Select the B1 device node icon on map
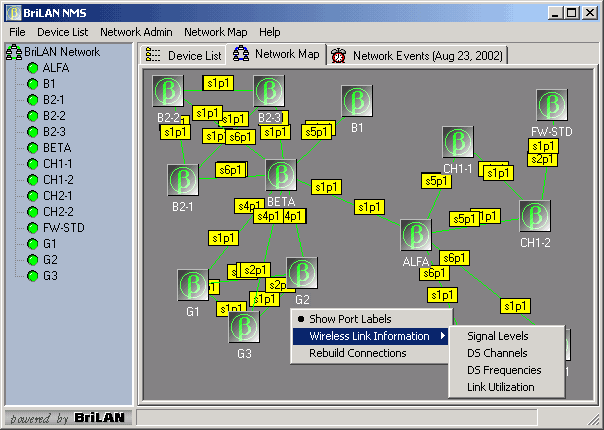Viewport: 604px width, 430px height. tap(357, 101)
